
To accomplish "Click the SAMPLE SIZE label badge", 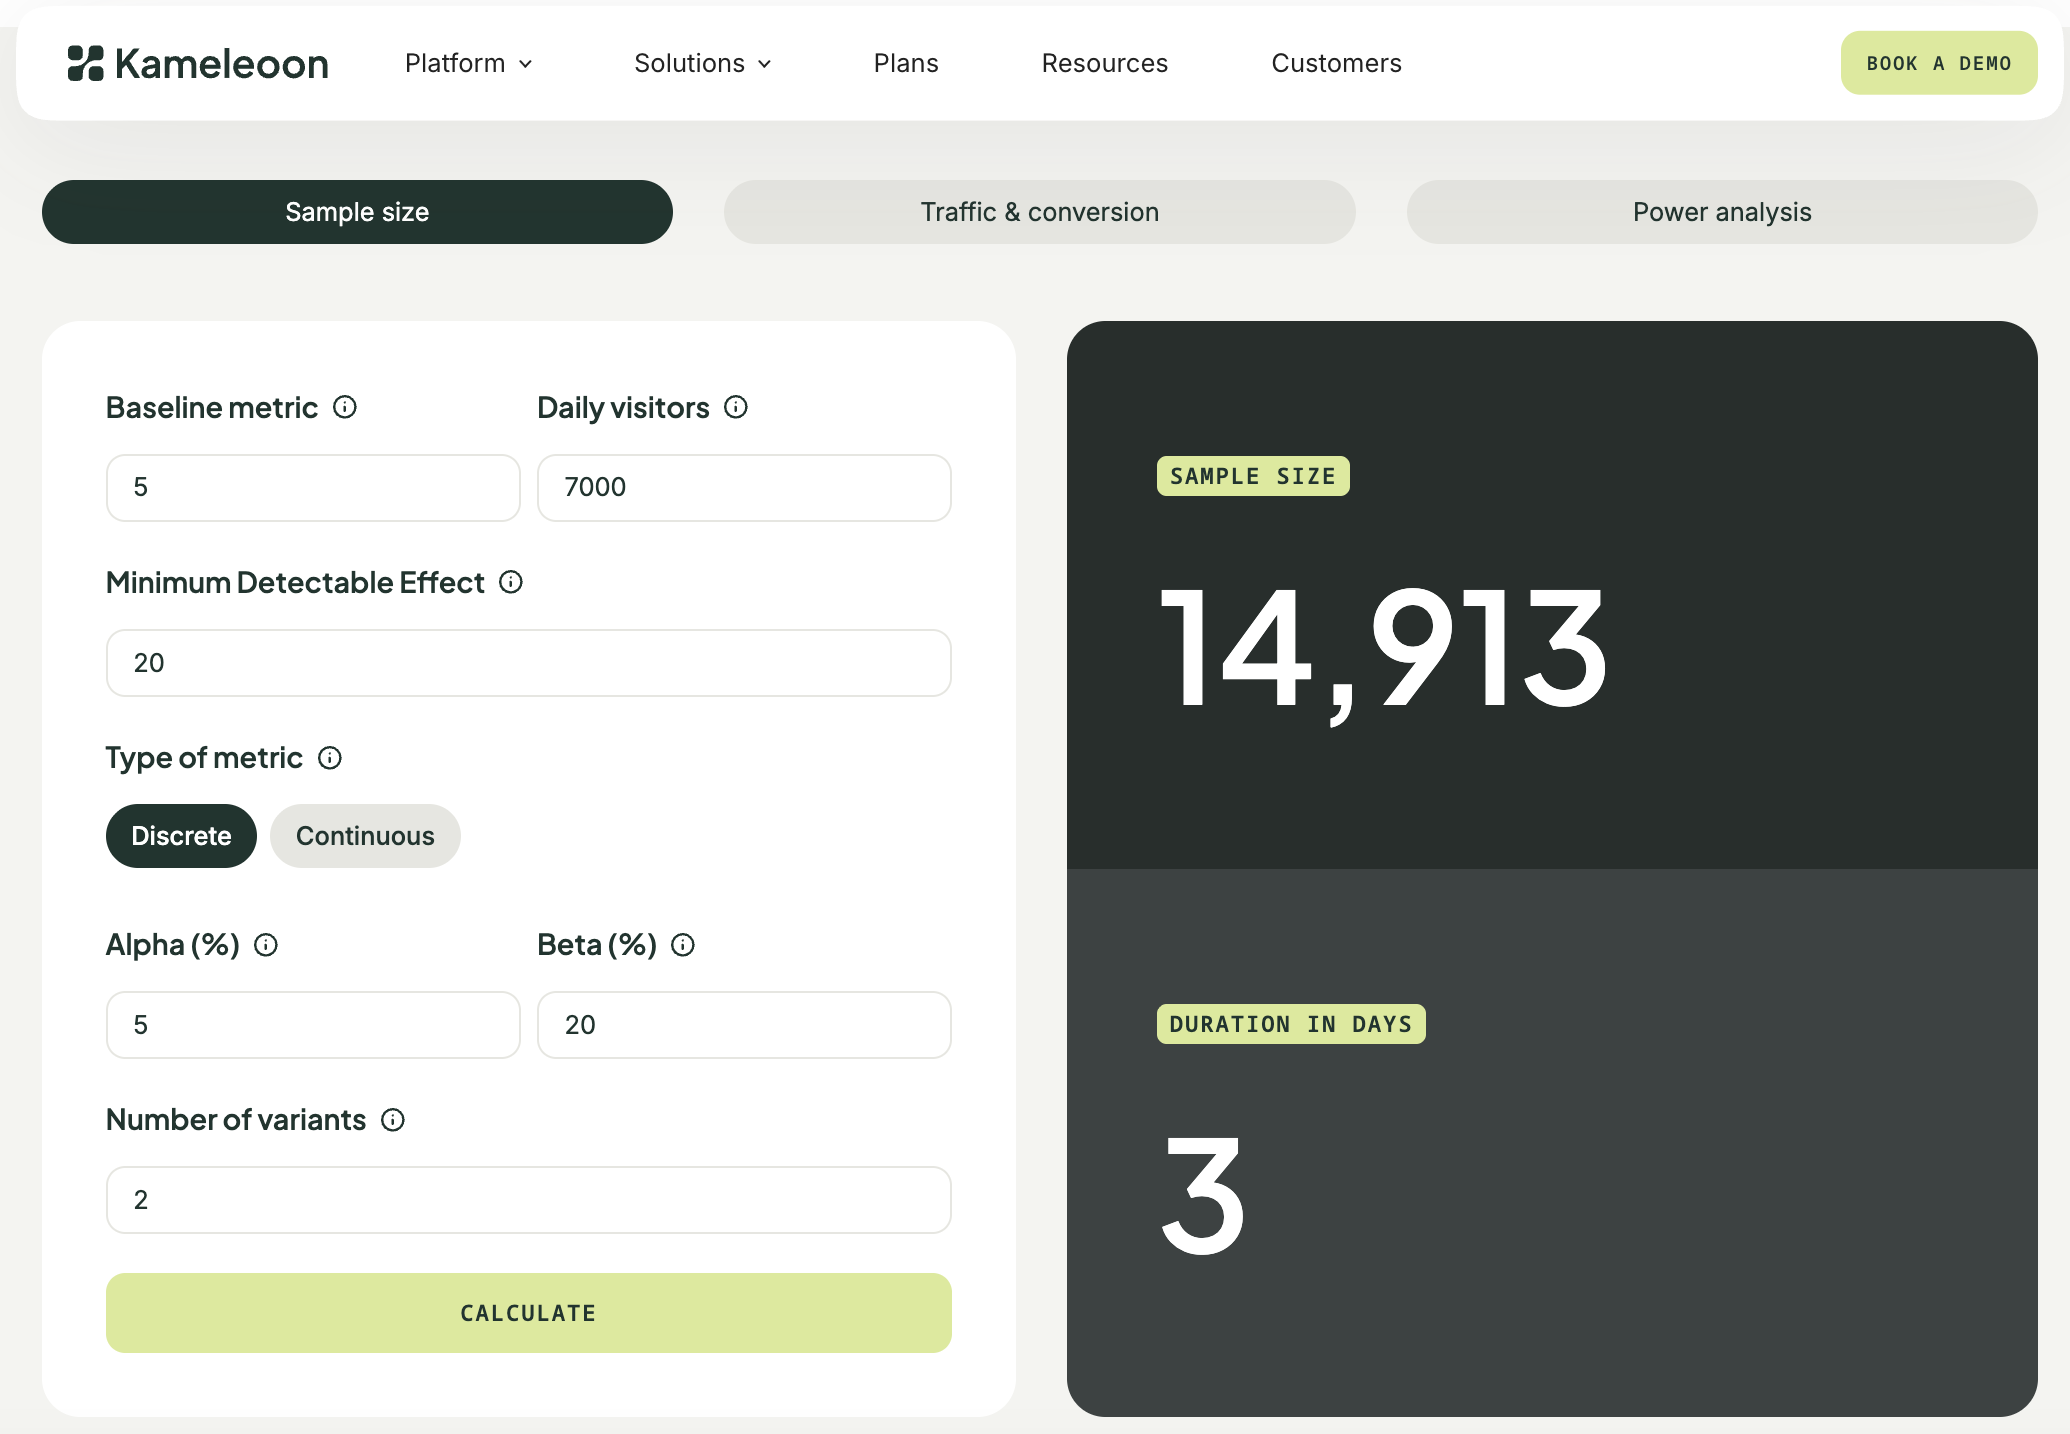I will [1253, 476].
